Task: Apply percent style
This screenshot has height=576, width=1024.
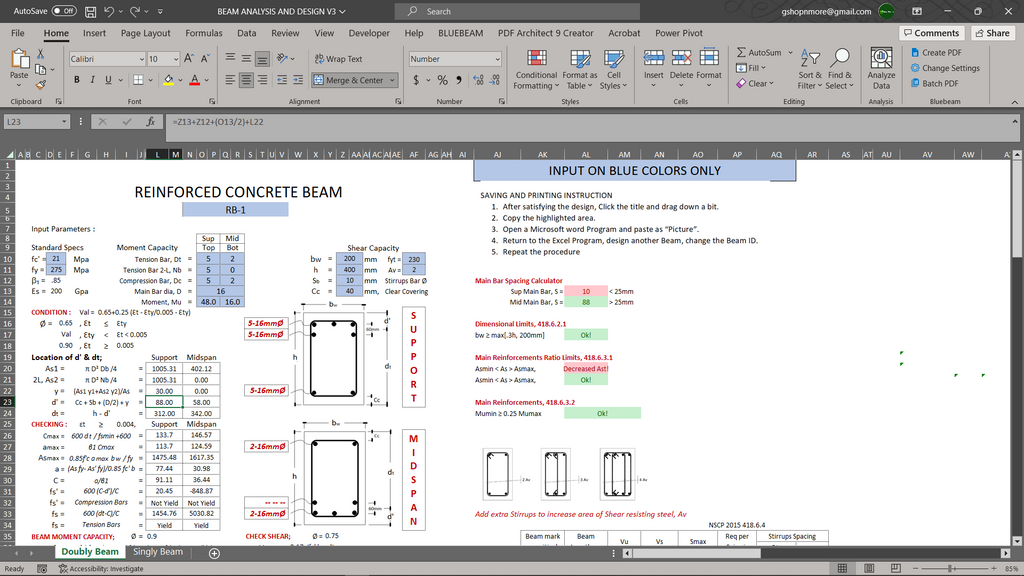Action: tap(442, 80)
